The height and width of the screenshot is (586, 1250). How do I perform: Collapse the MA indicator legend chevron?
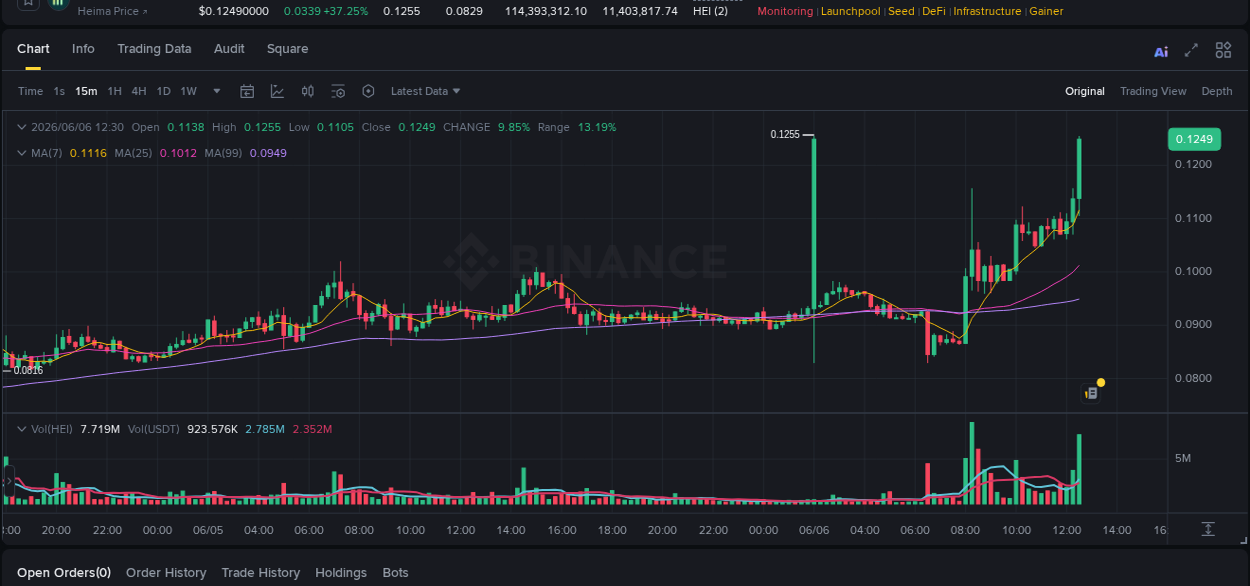[x=22, y=153]
